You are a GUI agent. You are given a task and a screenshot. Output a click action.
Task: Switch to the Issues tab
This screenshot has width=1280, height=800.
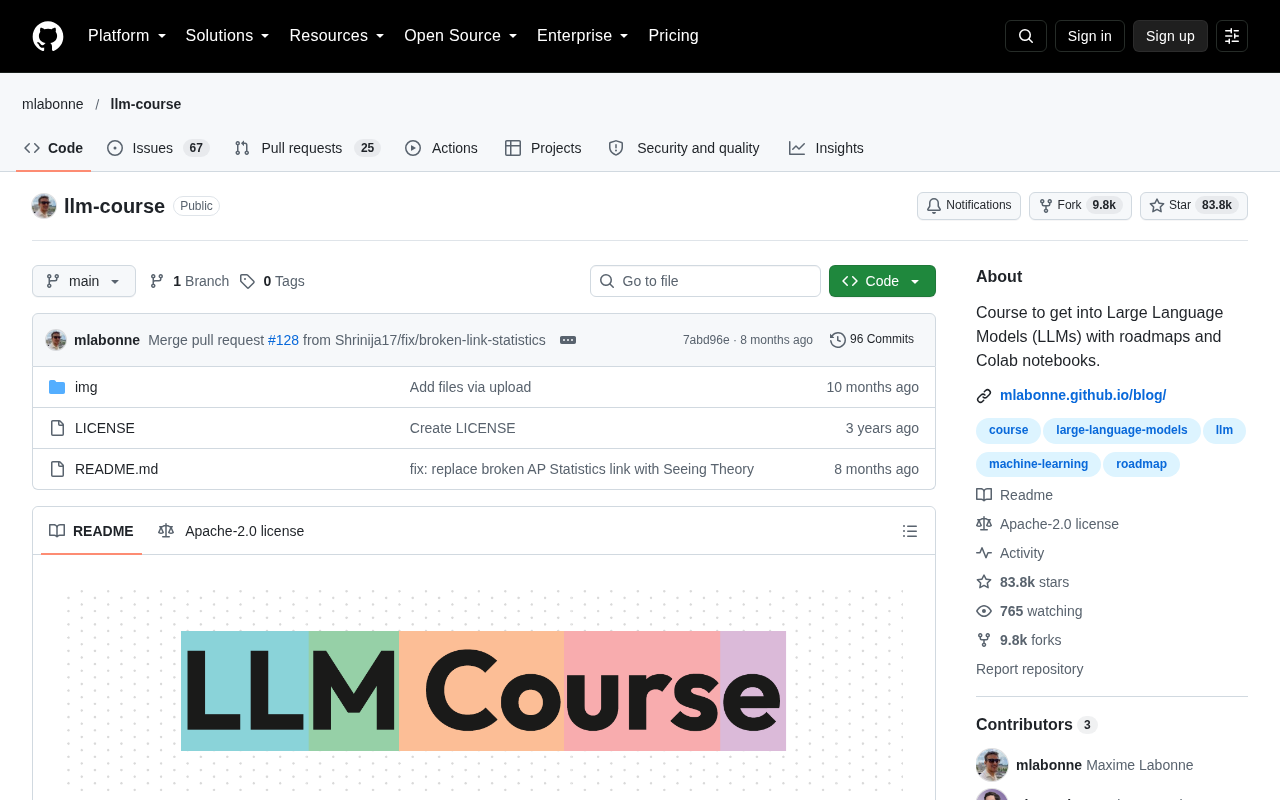[158, 148]
